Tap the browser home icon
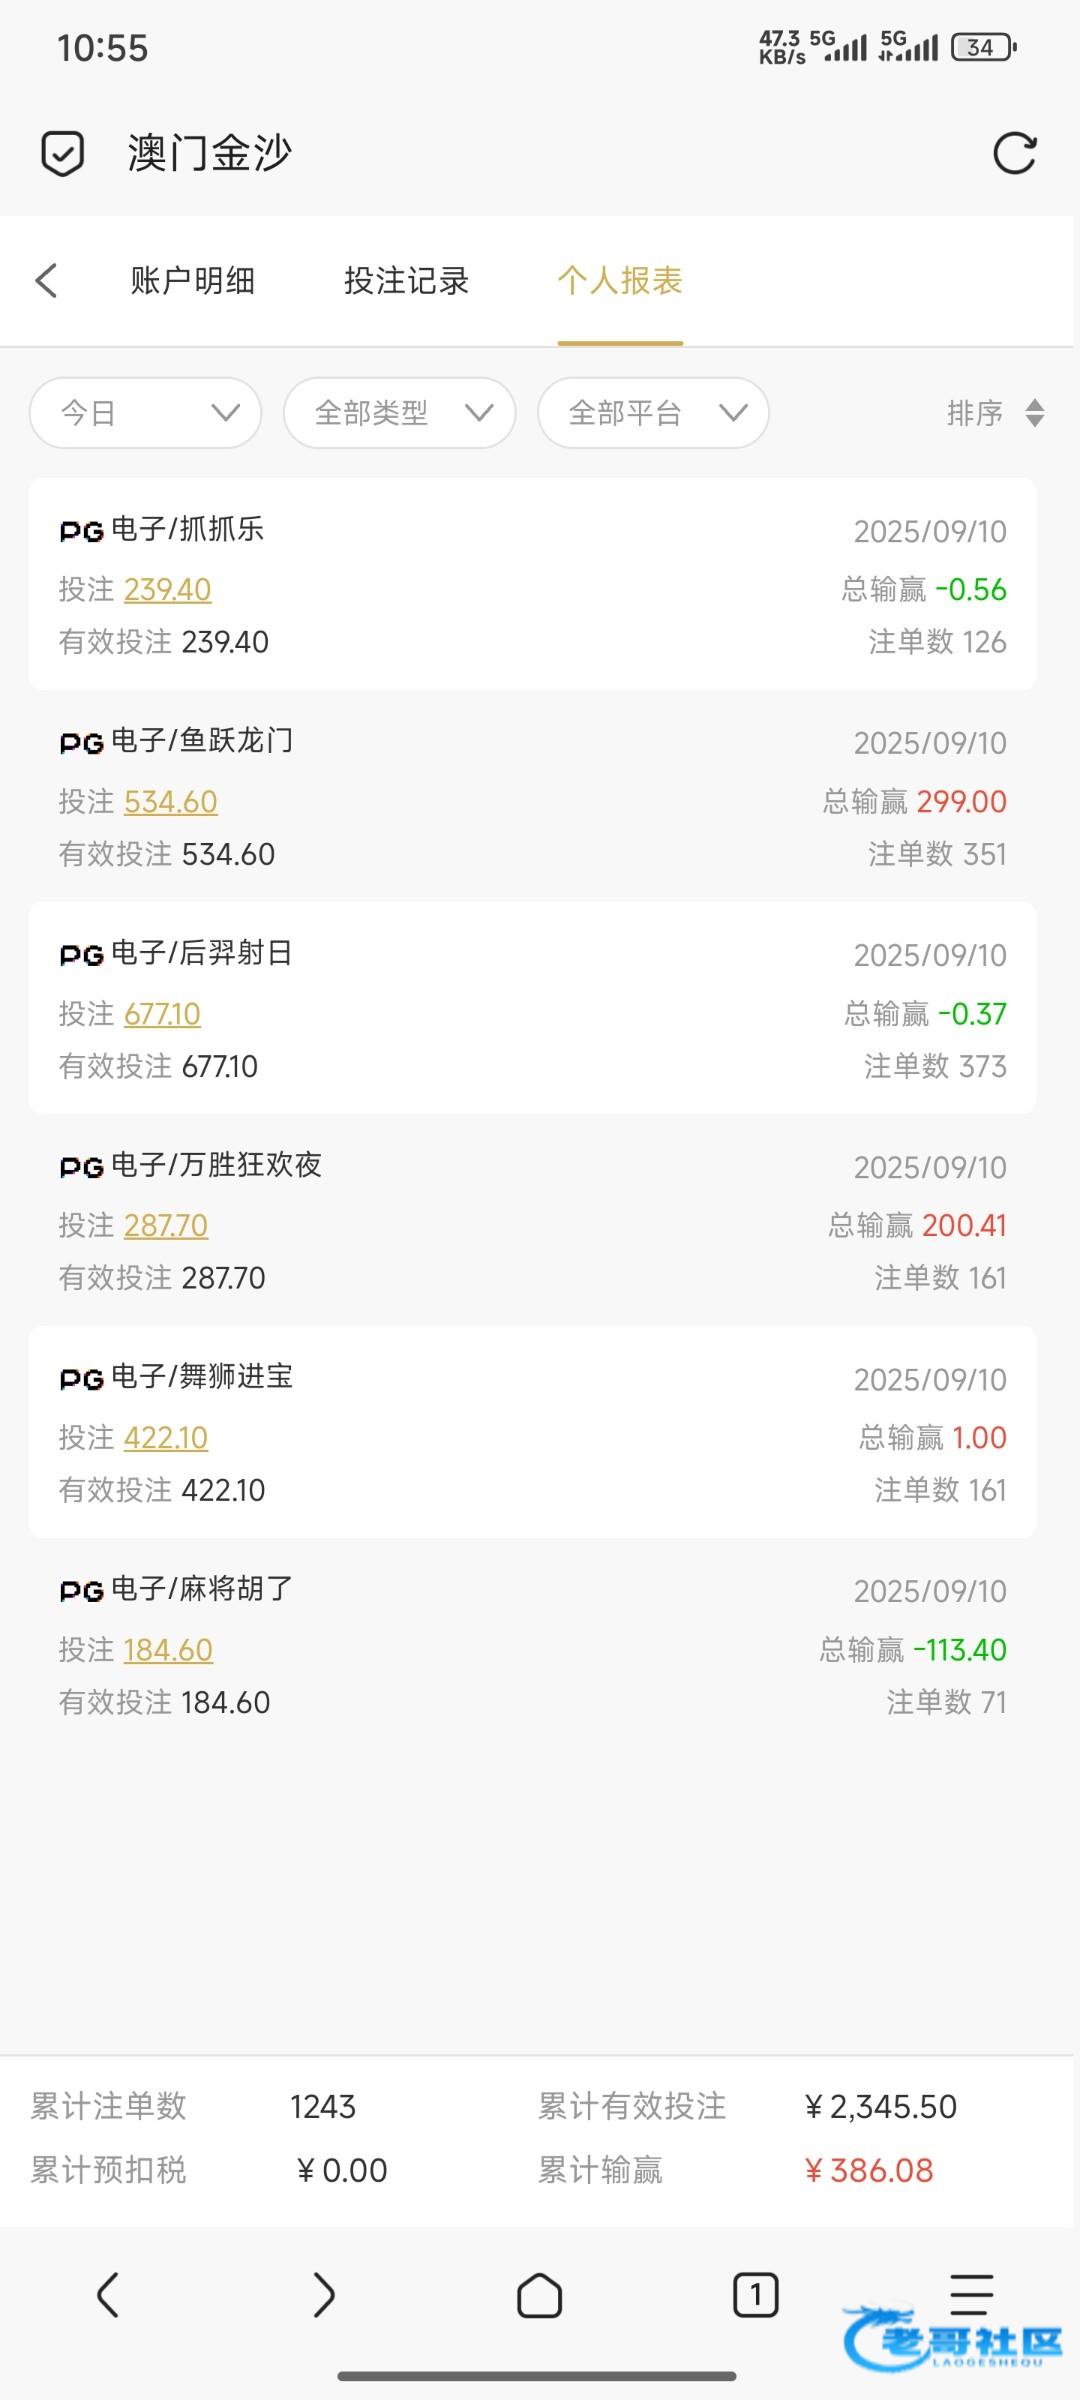The width and height of the screenshot is (1080, 2400). point(539,2294)
